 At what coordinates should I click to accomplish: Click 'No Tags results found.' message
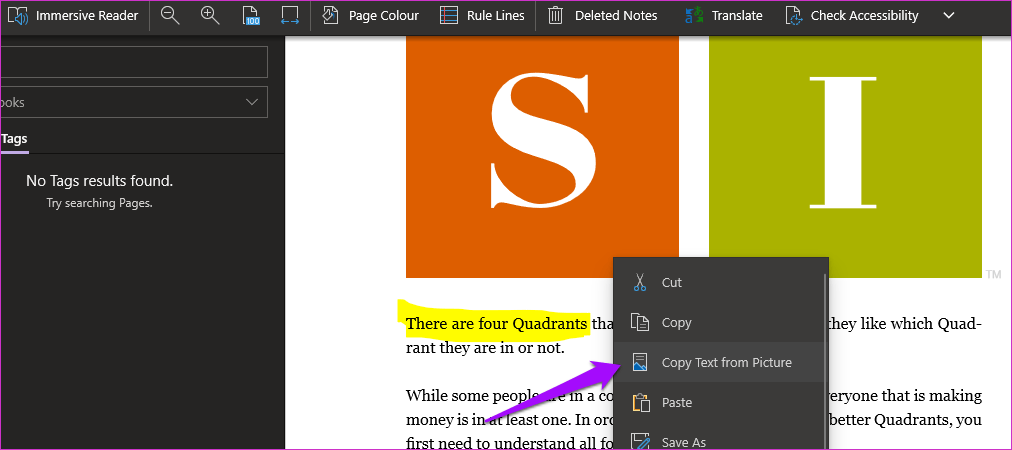tap(99, 181)
